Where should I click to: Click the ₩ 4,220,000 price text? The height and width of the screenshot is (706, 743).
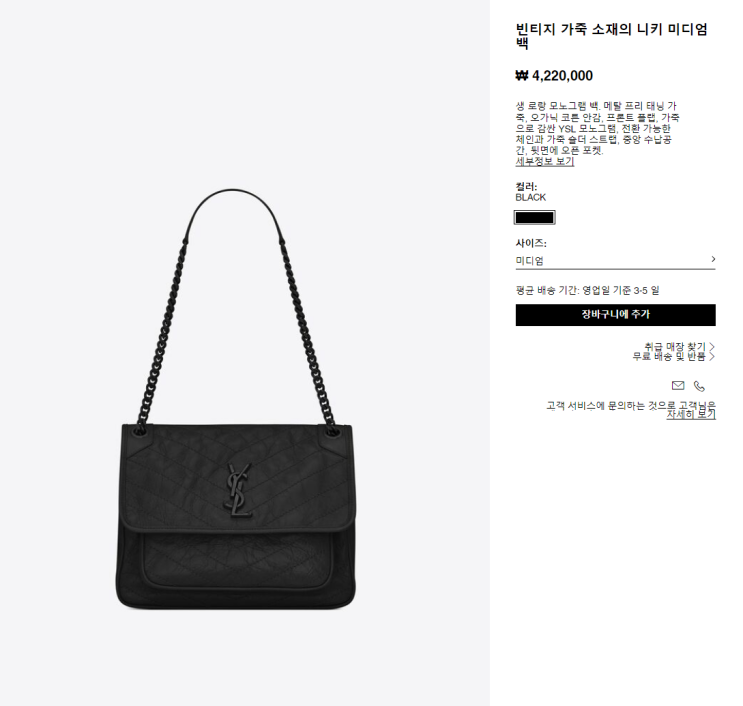[554, 76]
